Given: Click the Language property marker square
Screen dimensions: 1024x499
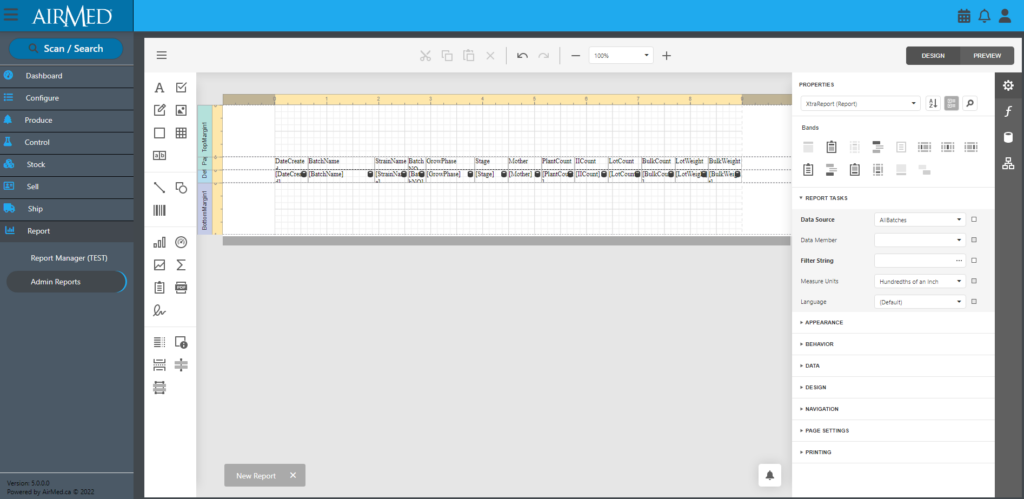Looking at the screenshot, I should pos(974,302).
